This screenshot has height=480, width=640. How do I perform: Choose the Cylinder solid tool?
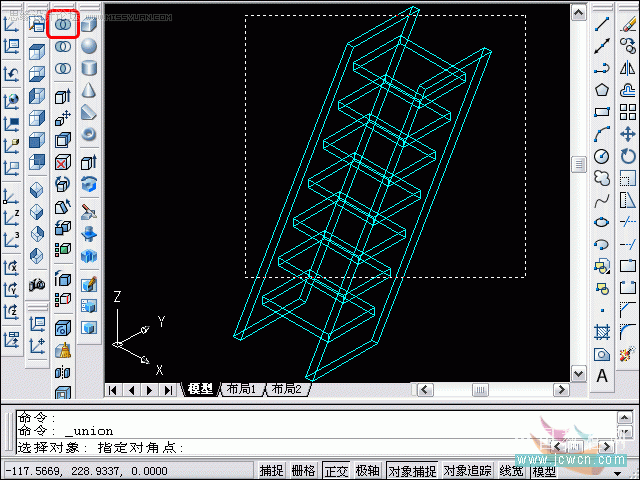(x=89, y=68)
